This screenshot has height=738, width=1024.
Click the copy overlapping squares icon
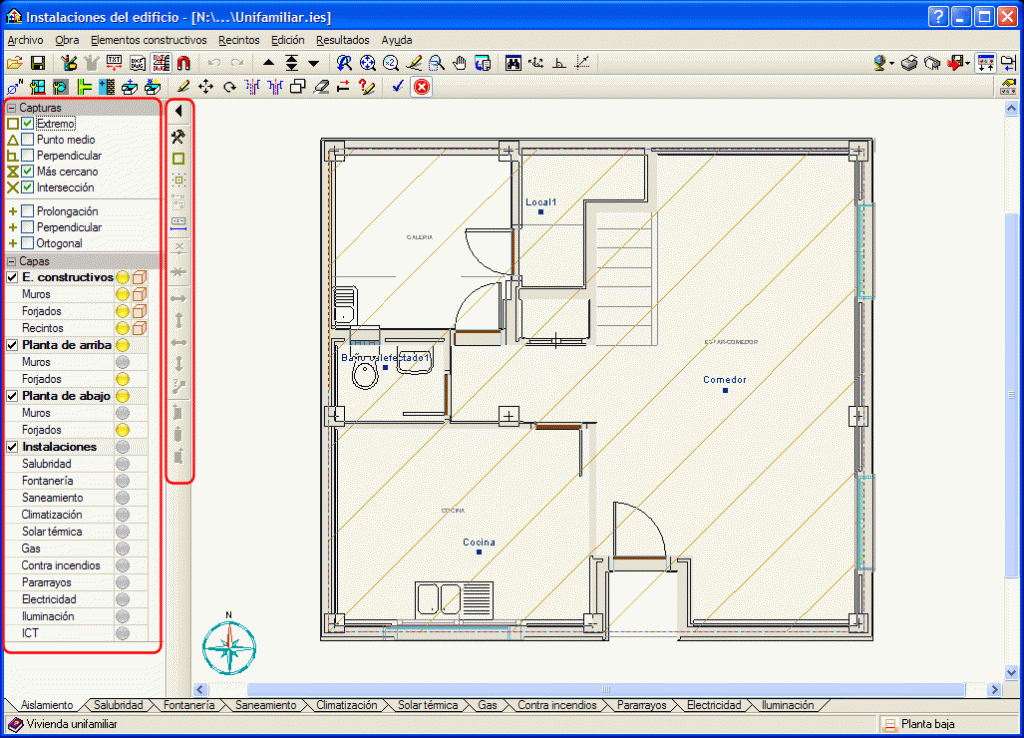[298, 87]
